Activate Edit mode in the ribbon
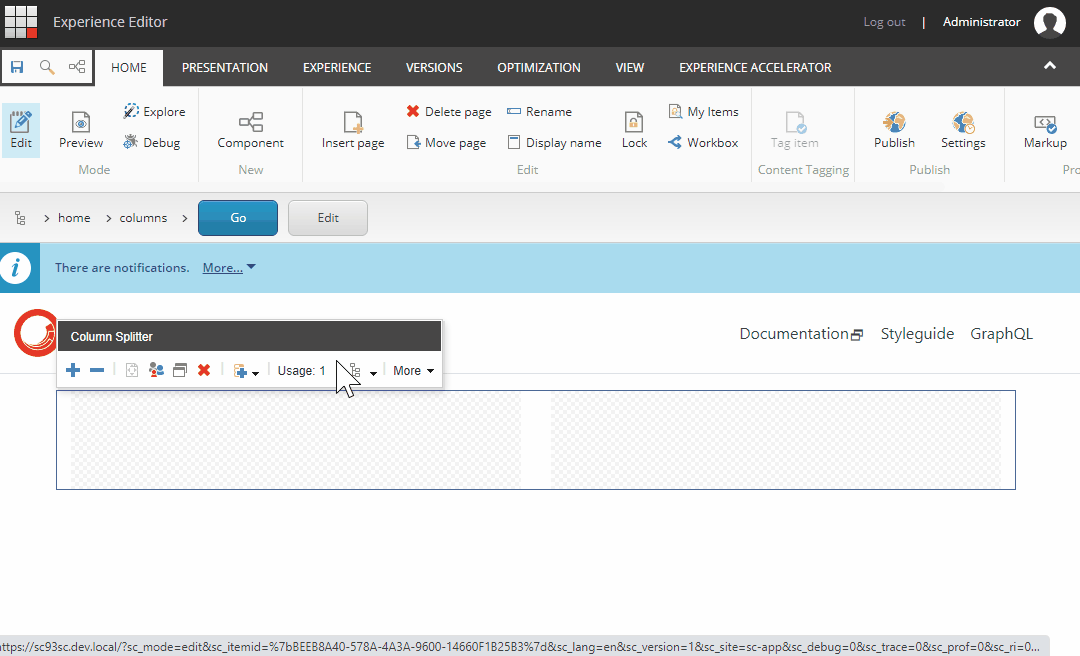The width and height of the screenshot is (1080, 656). click(21, 130)
